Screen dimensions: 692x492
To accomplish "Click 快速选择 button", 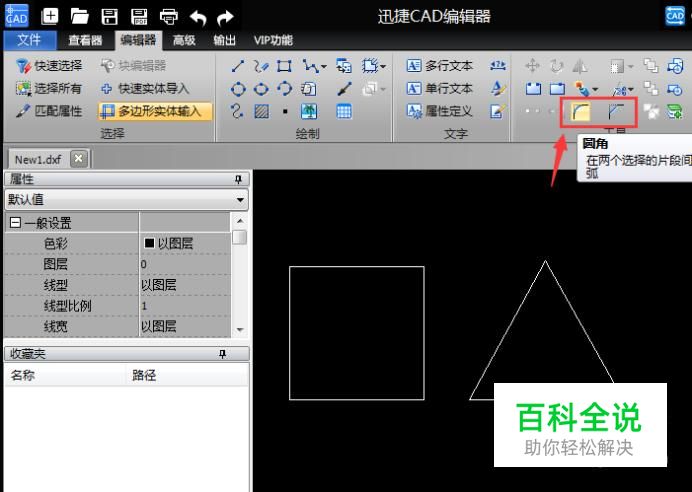I will 49,66.
